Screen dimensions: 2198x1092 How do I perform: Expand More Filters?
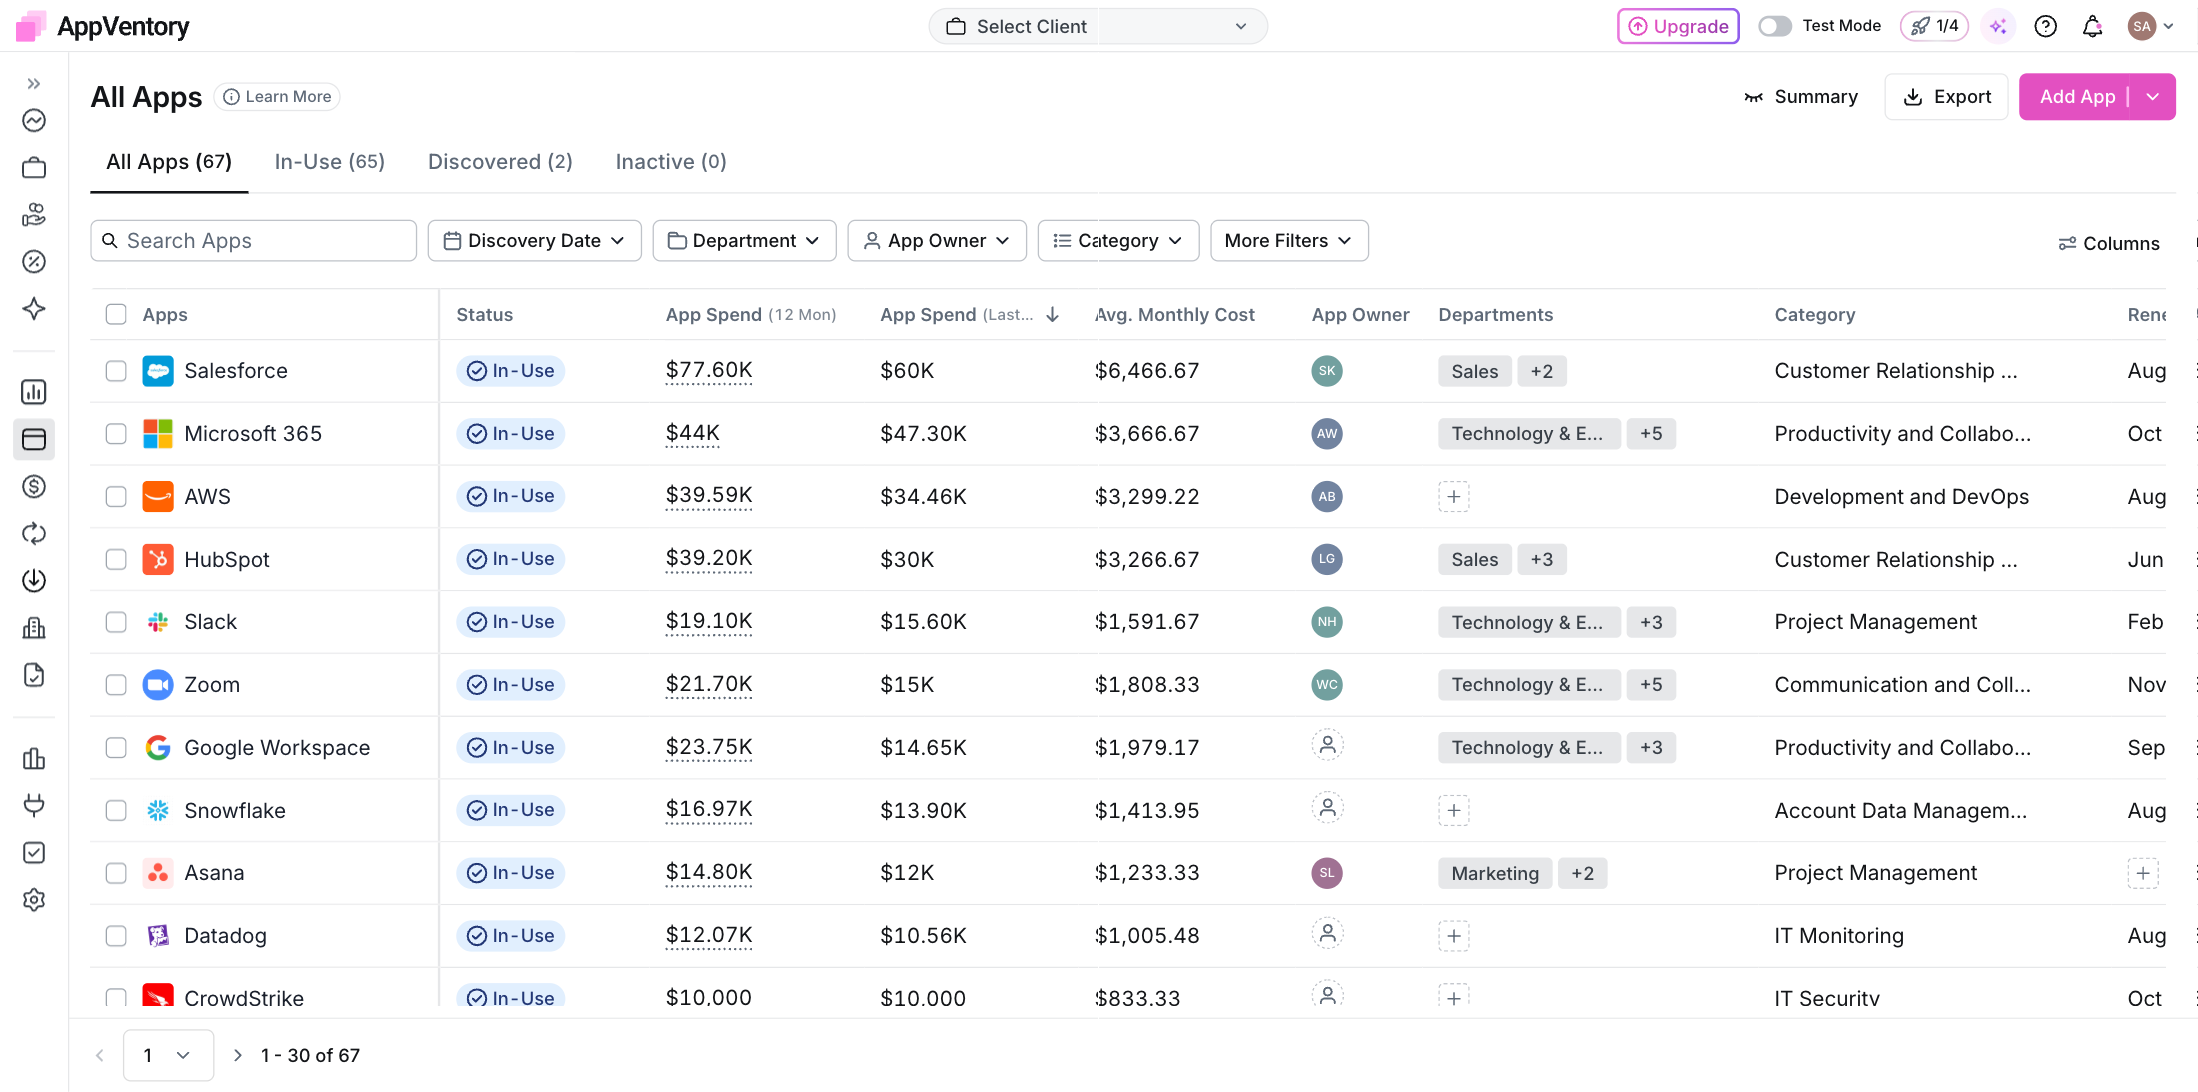click(x=1289, y=241)
